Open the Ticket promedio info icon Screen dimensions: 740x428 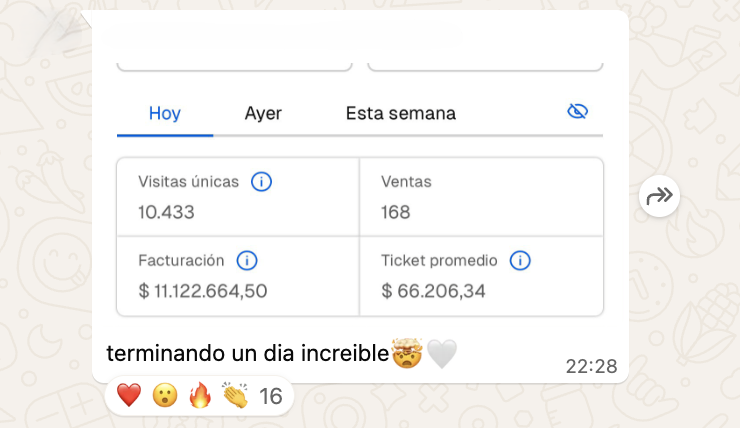(x=520, y=260)
